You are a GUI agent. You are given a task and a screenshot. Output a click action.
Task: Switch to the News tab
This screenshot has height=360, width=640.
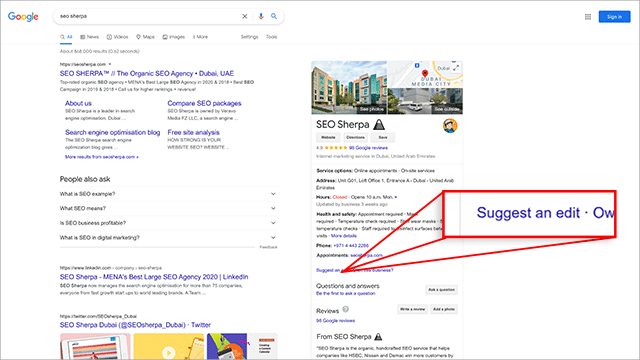point(89,37)
